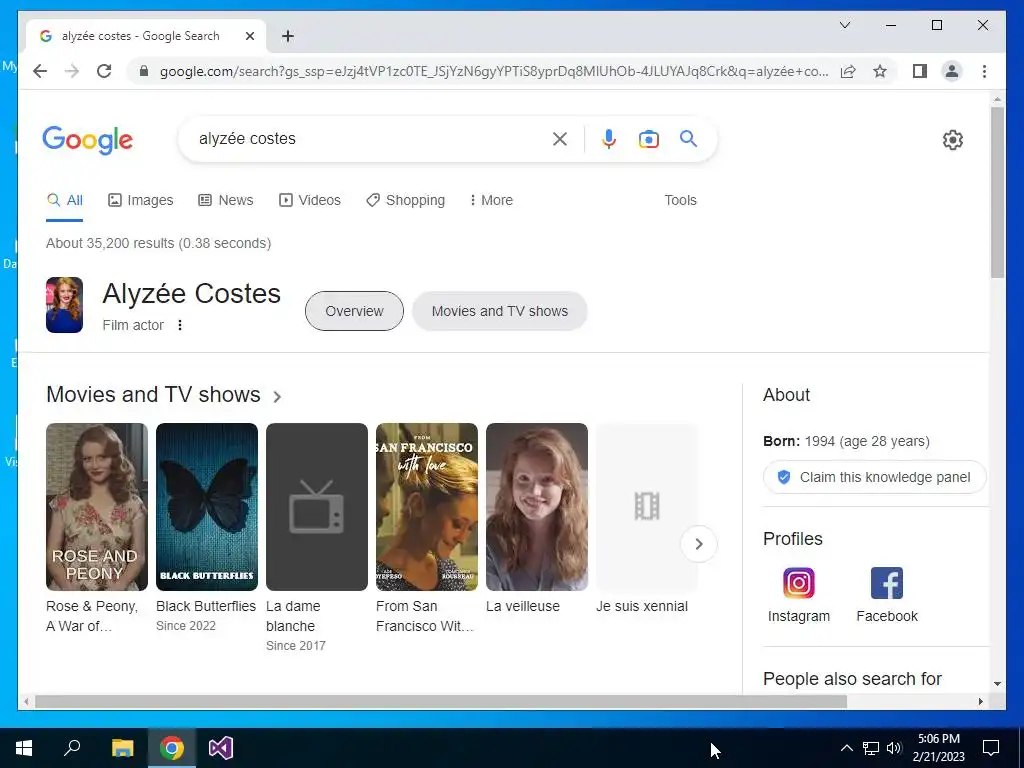The height and width of the screenshot is (768, 1024).
Task: Open the La veilleuse poster
Action: coord(537,507)
